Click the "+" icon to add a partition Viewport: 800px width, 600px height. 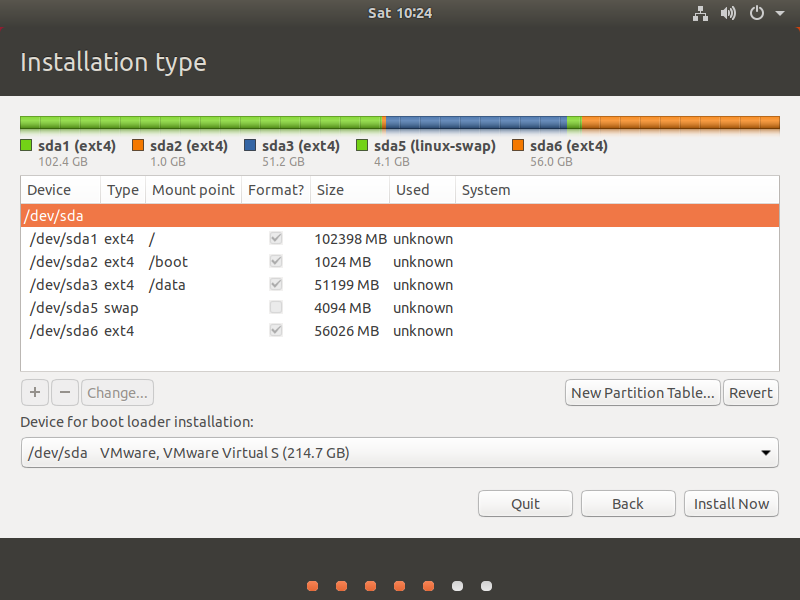(34, 392)
